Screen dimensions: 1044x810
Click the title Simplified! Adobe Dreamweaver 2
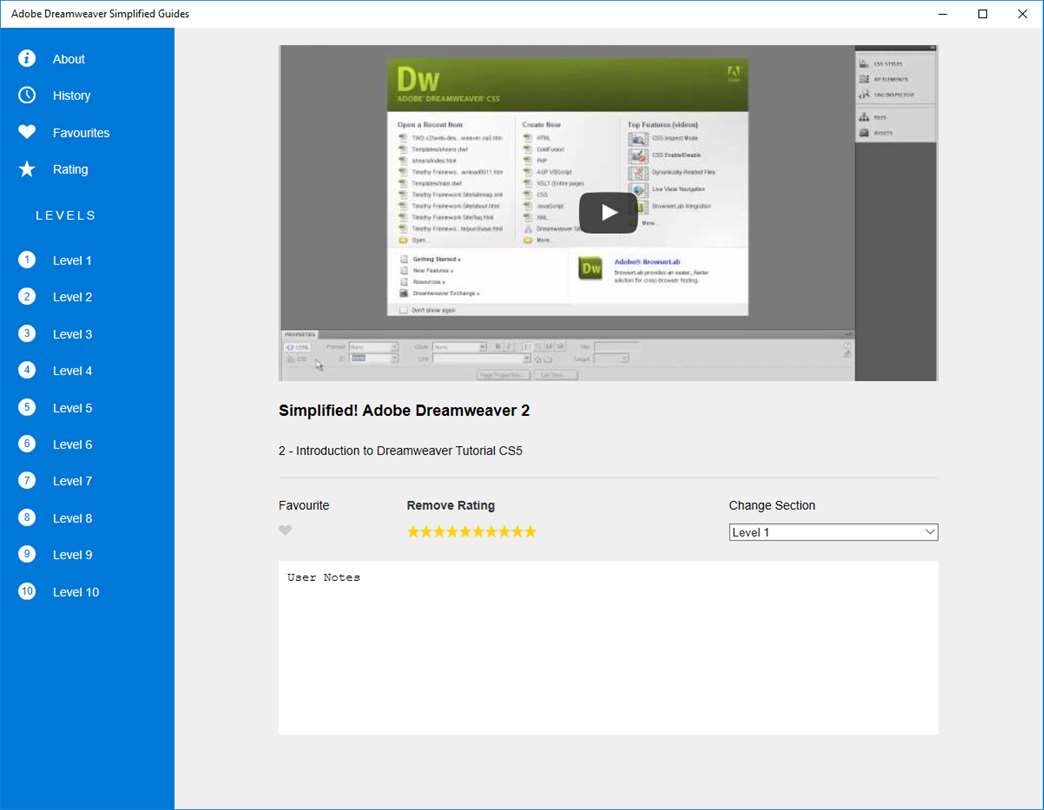(x=403, y=411)
